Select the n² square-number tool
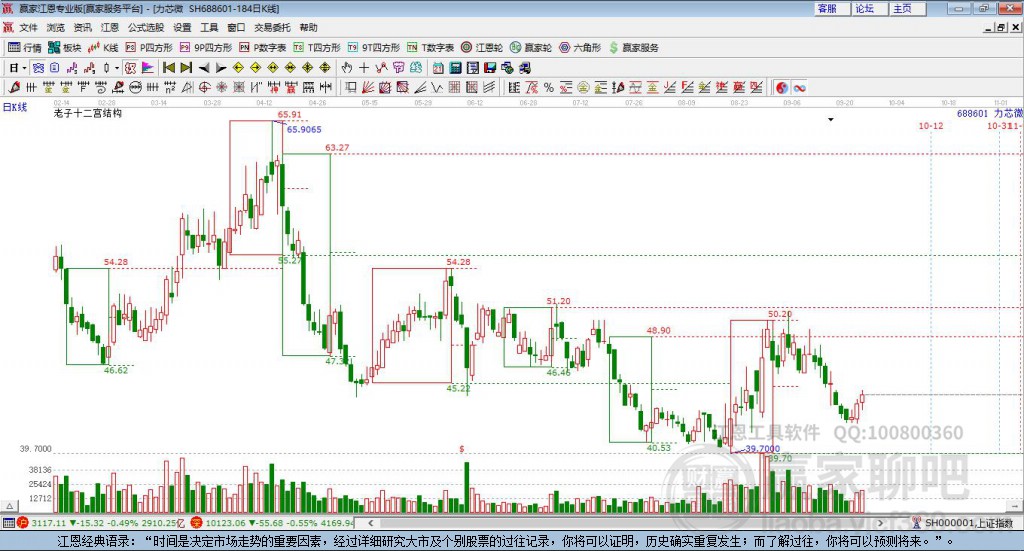The height and width of the screenshot is (551, 1024). pos(170,87)
